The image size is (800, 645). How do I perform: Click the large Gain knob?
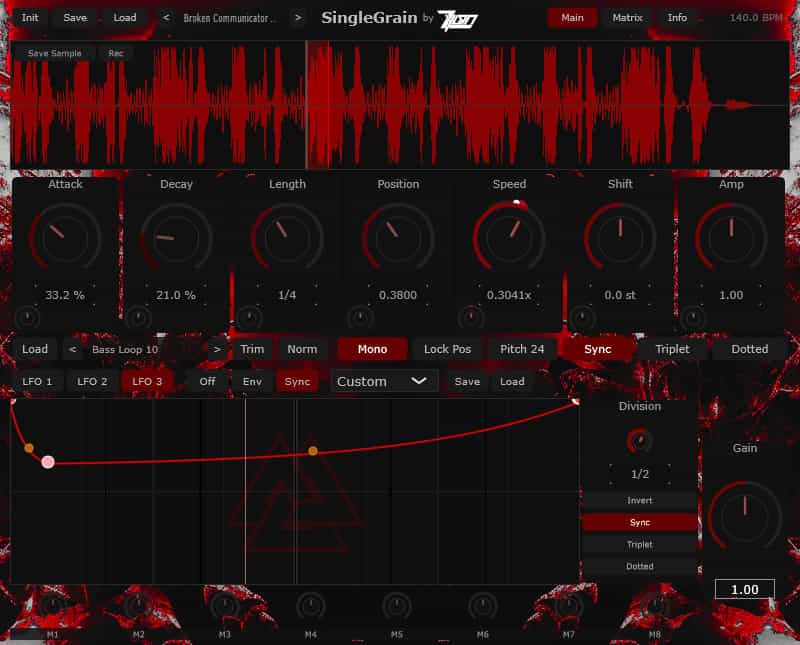tap(745, 516)
